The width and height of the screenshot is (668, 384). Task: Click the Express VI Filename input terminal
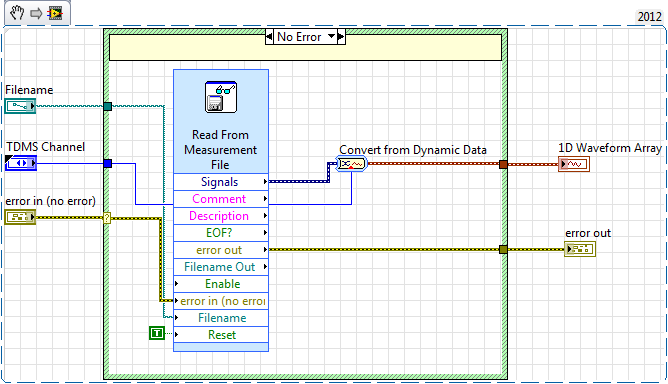pyautogui.click(x=221, y=318)
